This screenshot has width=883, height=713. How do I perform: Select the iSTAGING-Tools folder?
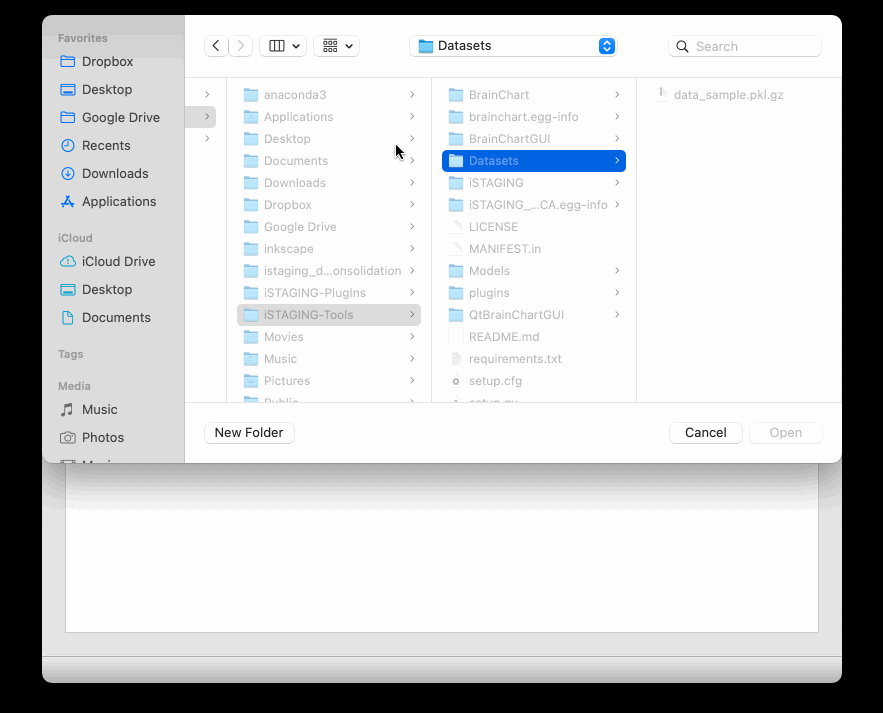(329, 315)
